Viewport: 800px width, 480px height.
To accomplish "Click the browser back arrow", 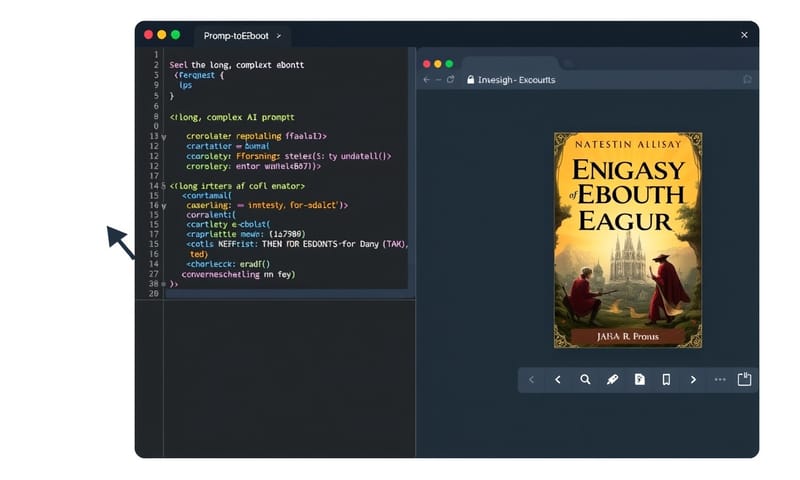I will pos(427,80).
